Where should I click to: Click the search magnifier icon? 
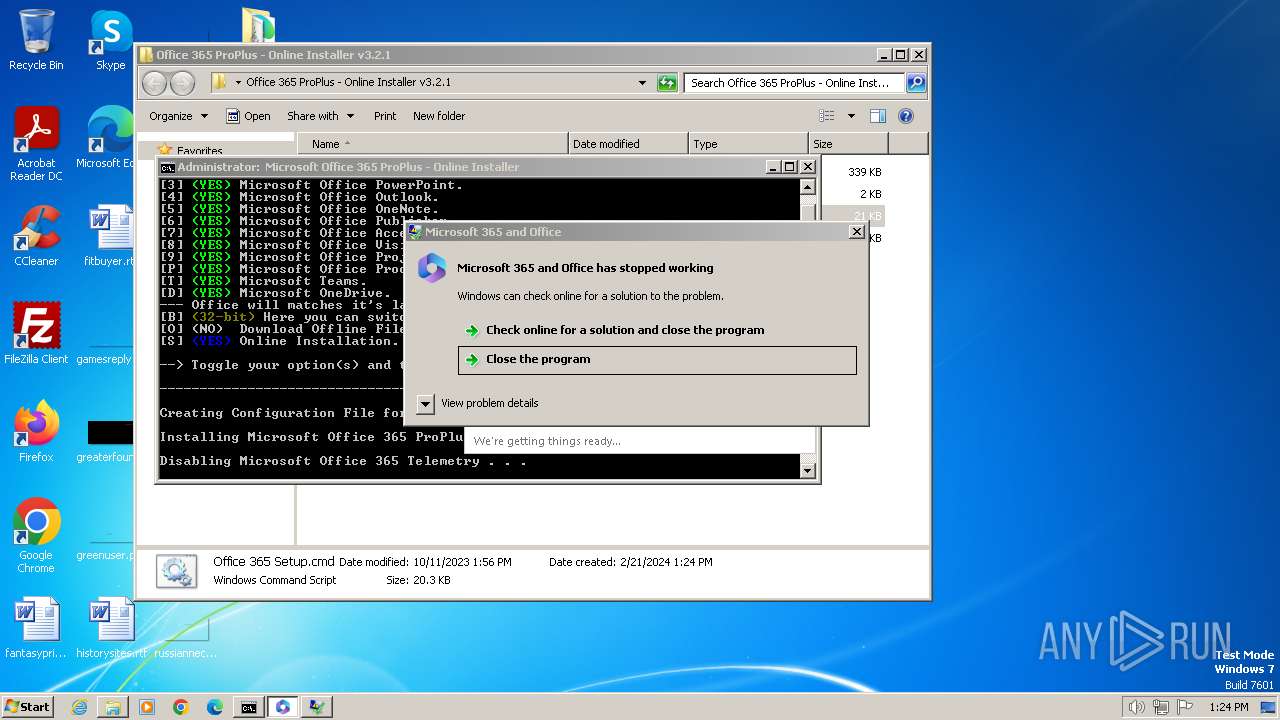coord(916,83)
